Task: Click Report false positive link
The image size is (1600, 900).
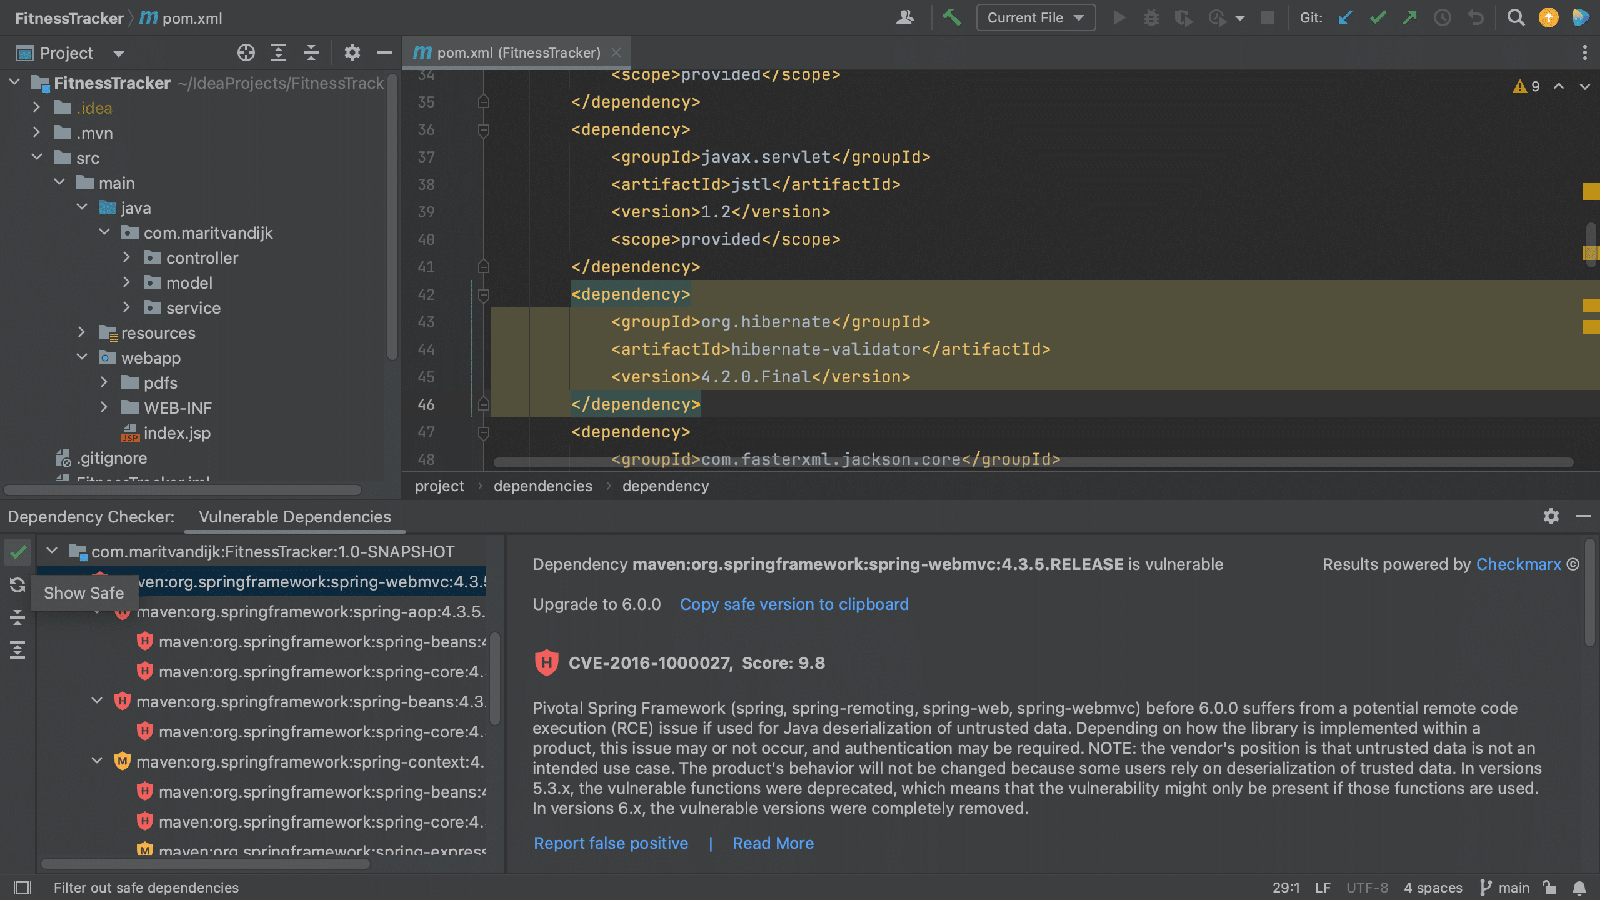Action: click(x=611, y=843)
